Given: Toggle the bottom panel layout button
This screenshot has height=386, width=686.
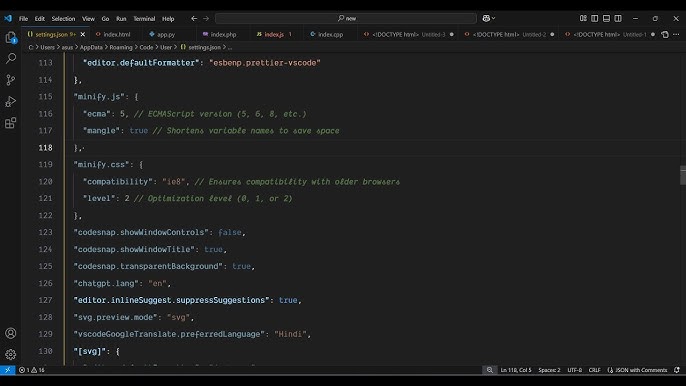Looking at the screenshot, I should pyautogui.click(x=606, y=18).
